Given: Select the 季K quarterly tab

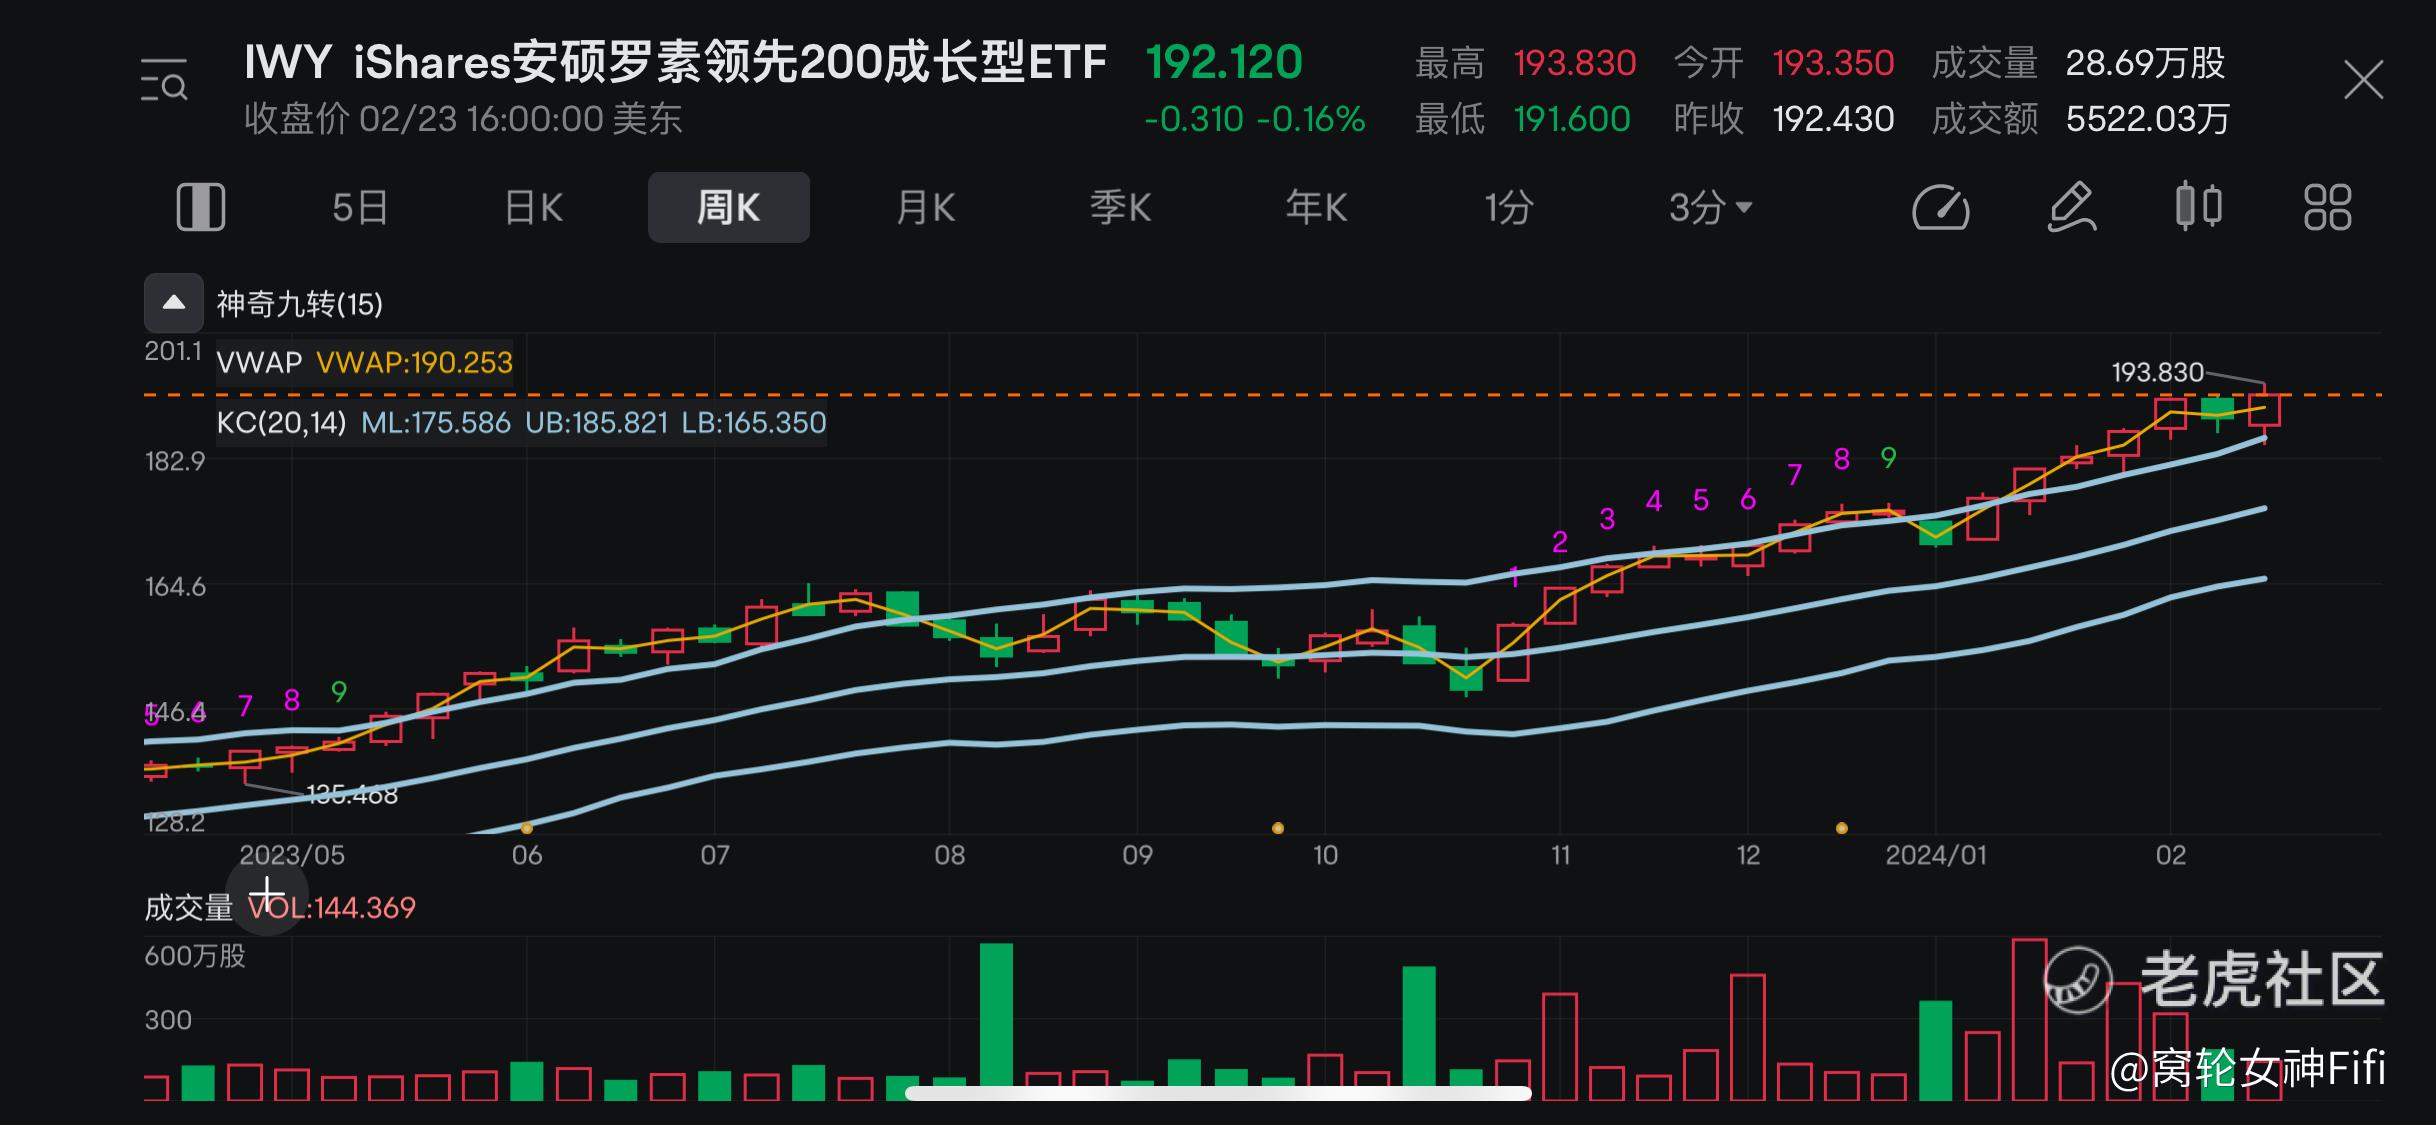Looking at the screenshot, I should [x=1120, y=208].
